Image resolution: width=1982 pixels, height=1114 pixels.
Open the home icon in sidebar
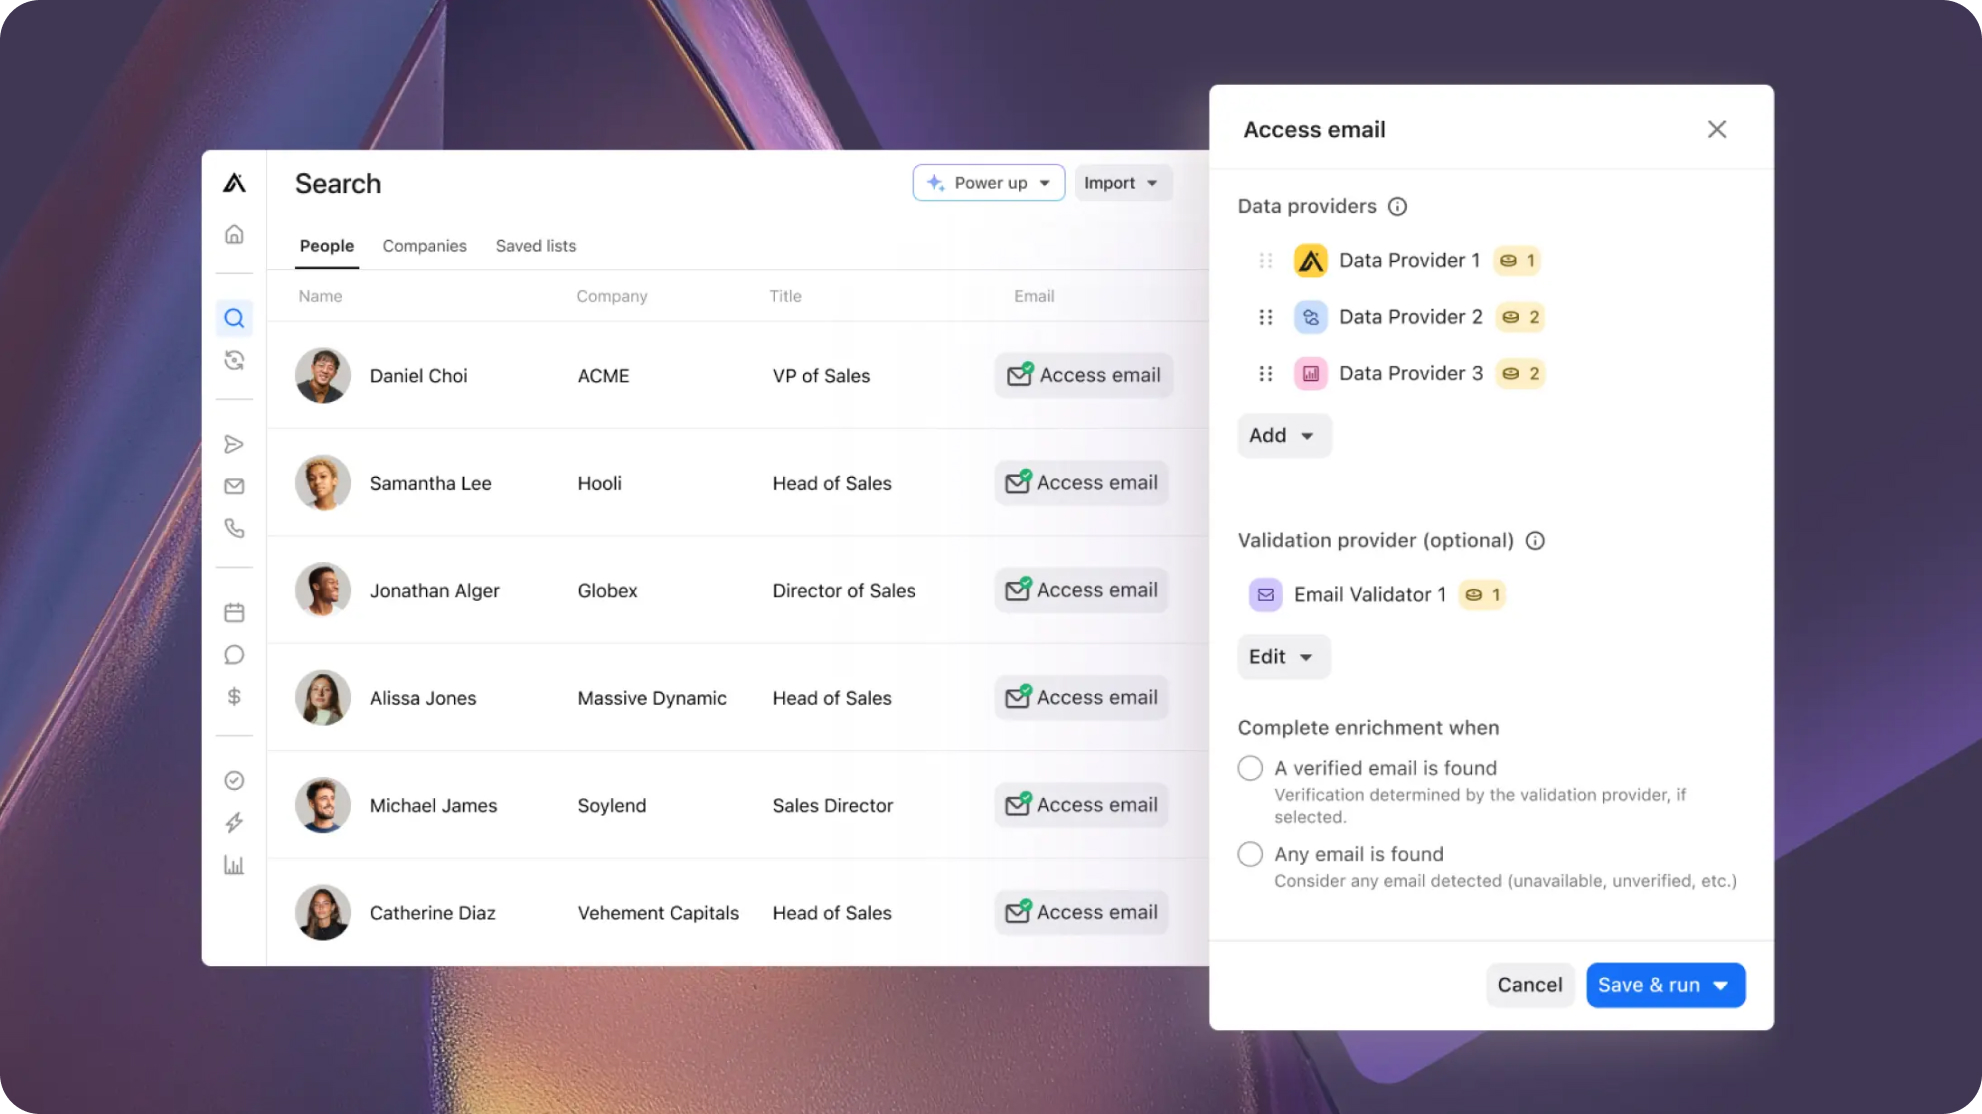(x=234, y=234)
